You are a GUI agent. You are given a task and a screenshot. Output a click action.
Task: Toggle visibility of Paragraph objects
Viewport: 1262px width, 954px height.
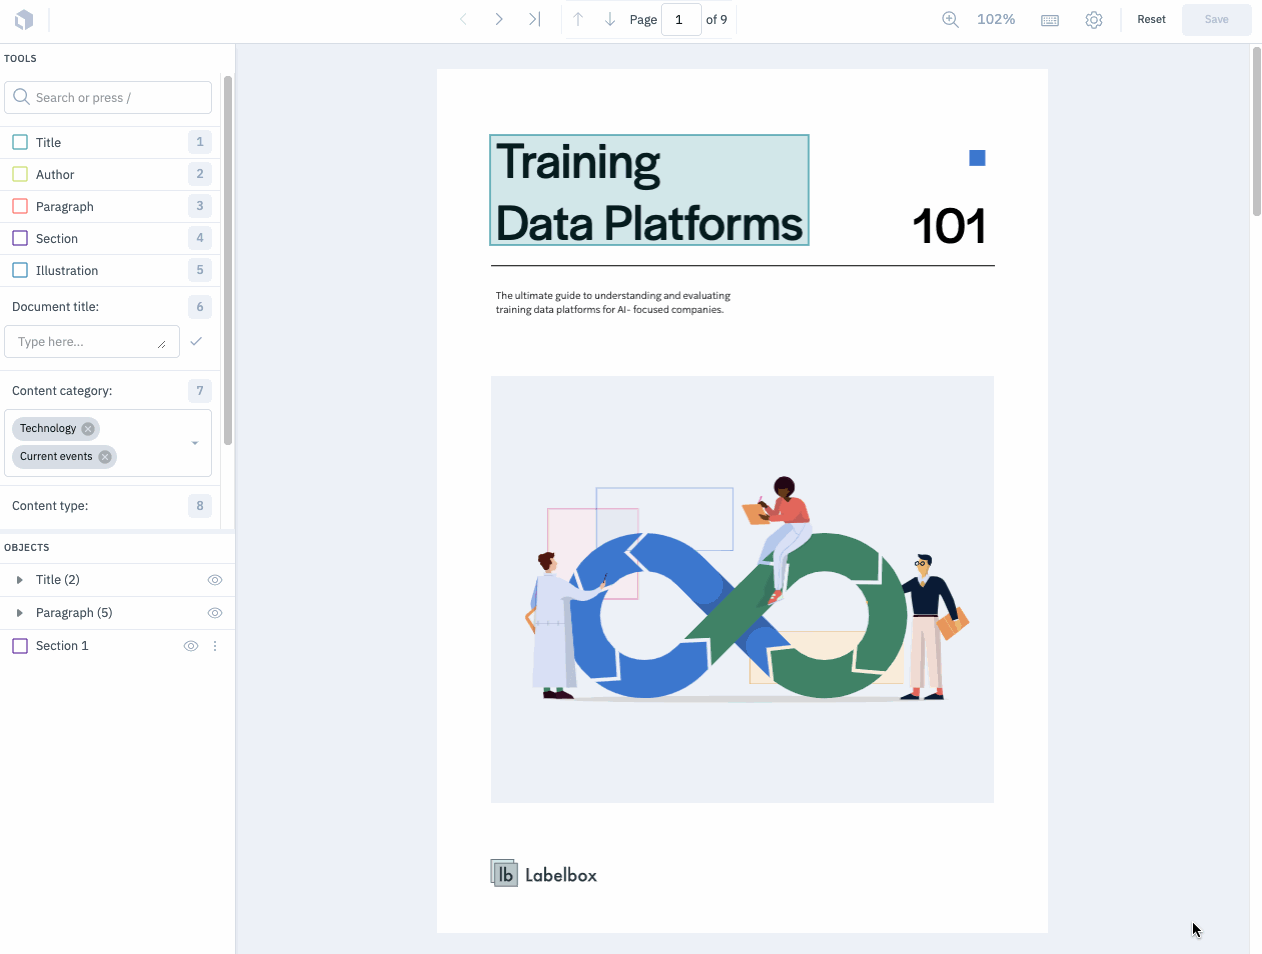215,613
